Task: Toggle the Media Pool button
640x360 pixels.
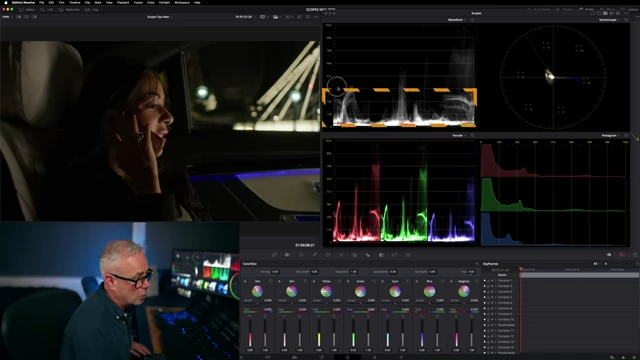Action: 69,9
